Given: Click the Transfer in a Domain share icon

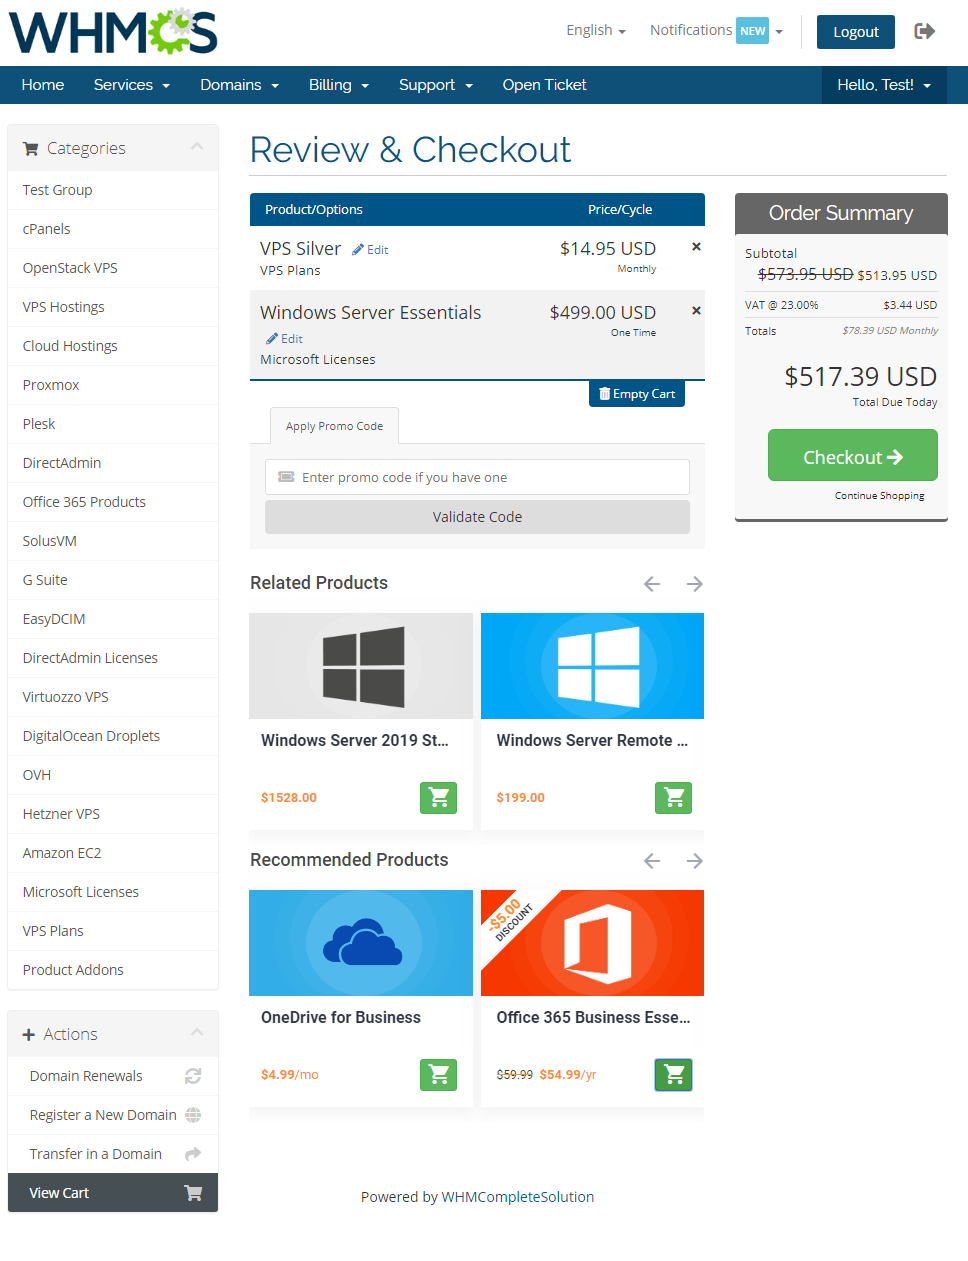Looking at the screenshot, I should (193, 1154).
